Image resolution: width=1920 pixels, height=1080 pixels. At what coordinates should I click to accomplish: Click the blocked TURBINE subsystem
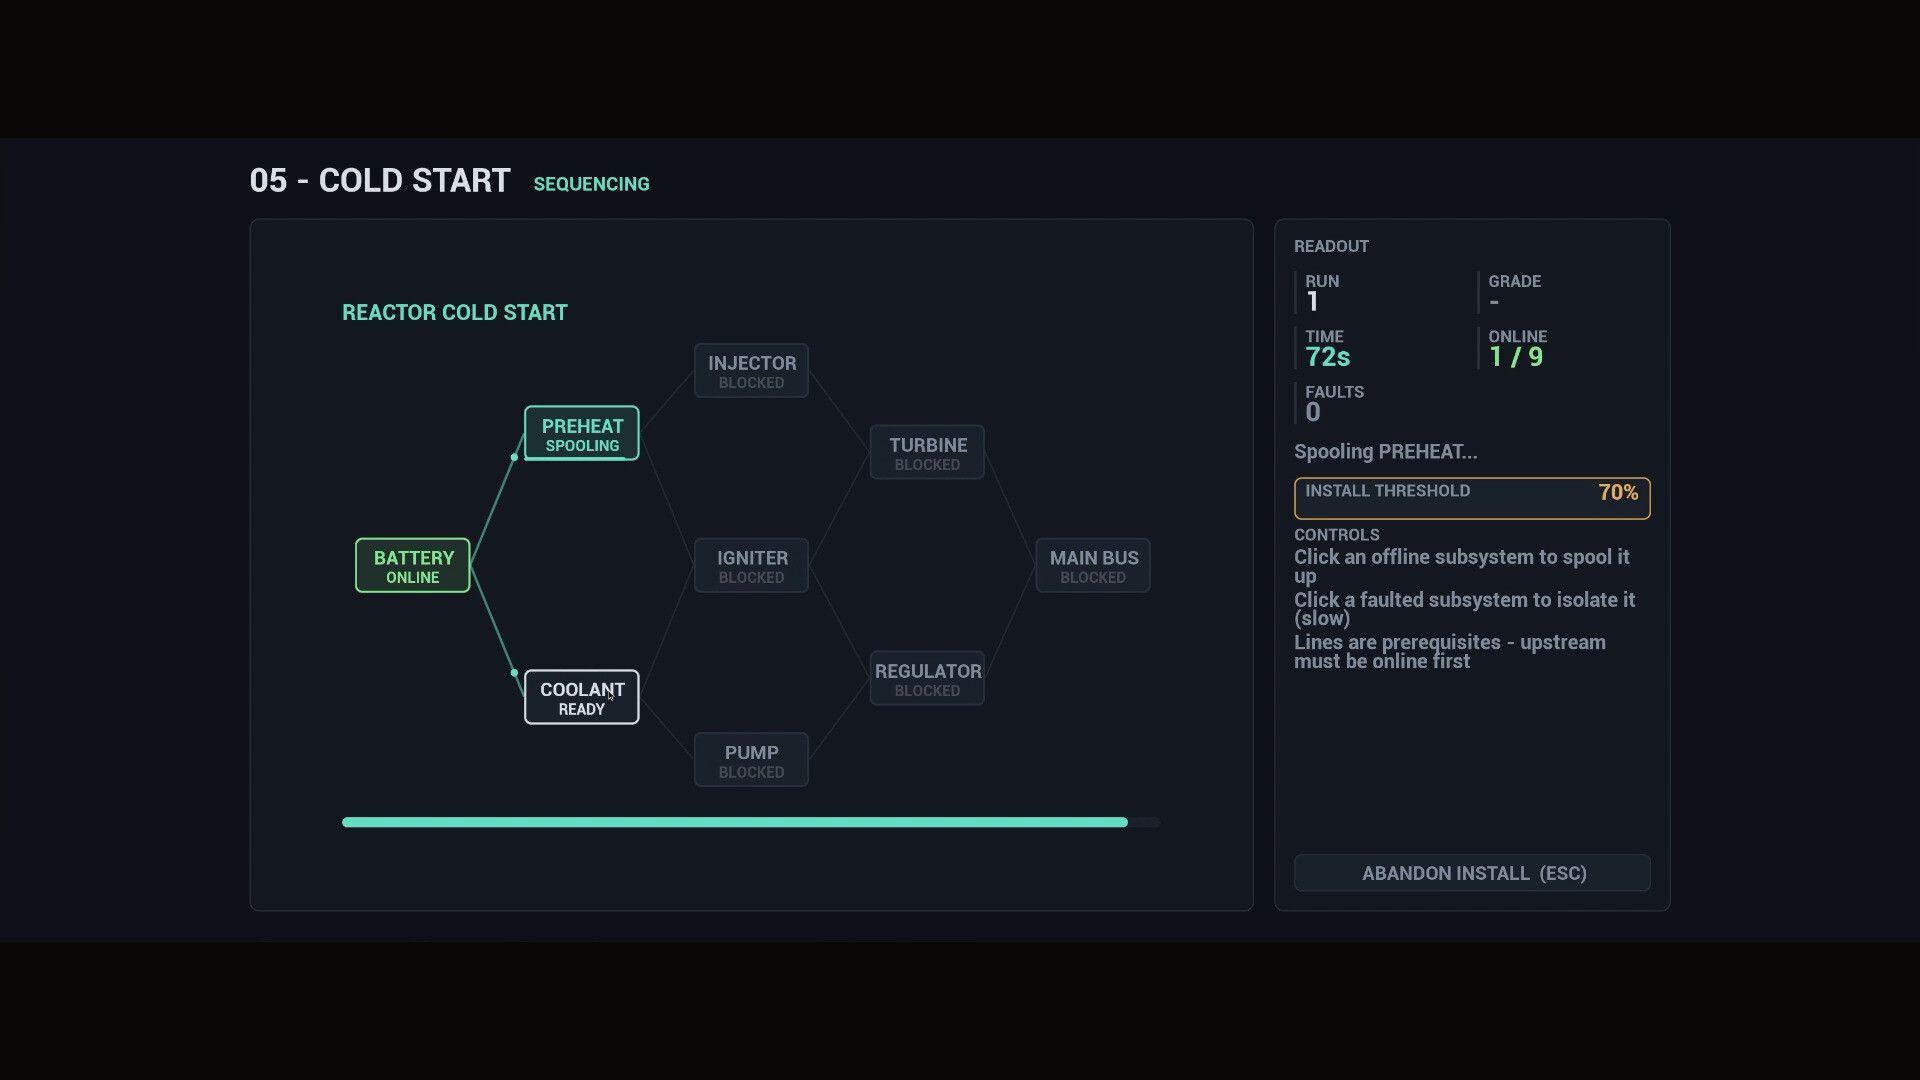tap(927, 452)
